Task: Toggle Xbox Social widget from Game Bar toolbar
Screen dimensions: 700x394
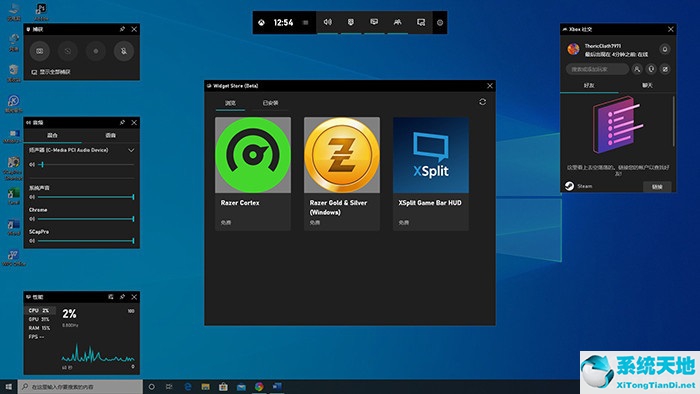Action: (397, 22)
